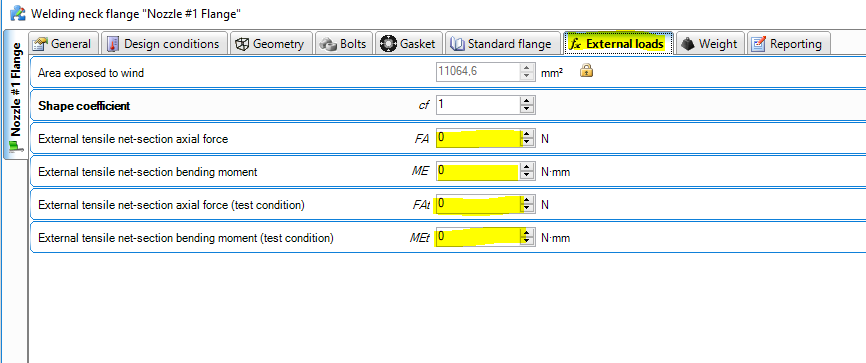Increase ME bending moment with up arrow

click(528, 167)
